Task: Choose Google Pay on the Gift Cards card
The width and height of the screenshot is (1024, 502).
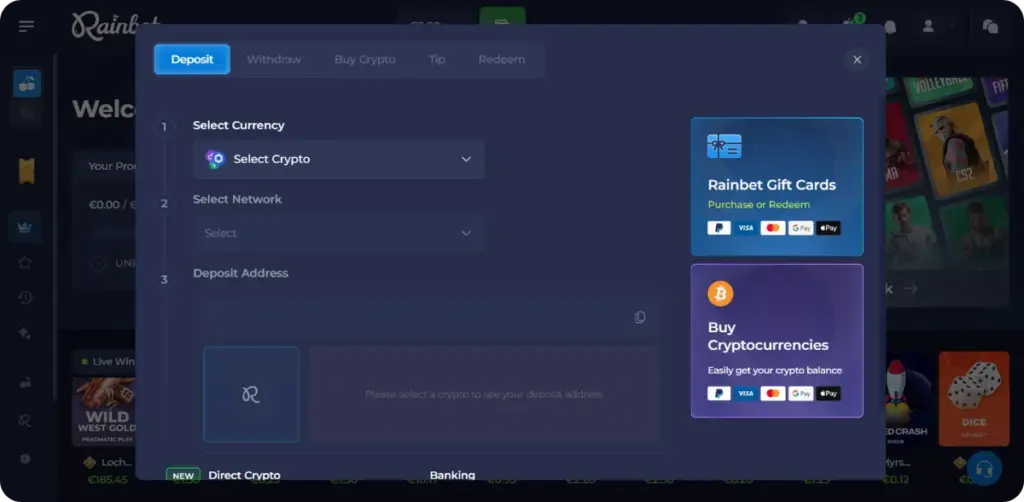Action: pyautogui.click(x=801, y=228)
